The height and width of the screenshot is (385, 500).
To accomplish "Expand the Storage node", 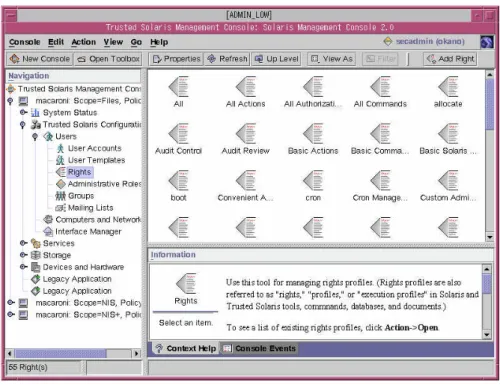I will (x=23, y=255).
